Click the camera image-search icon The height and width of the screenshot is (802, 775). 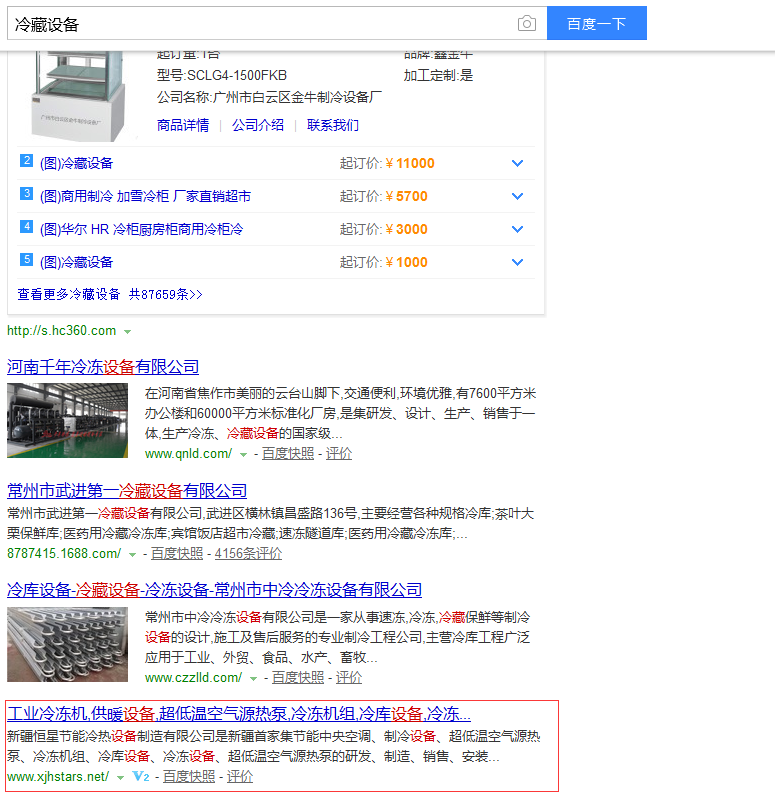point(526,24)
